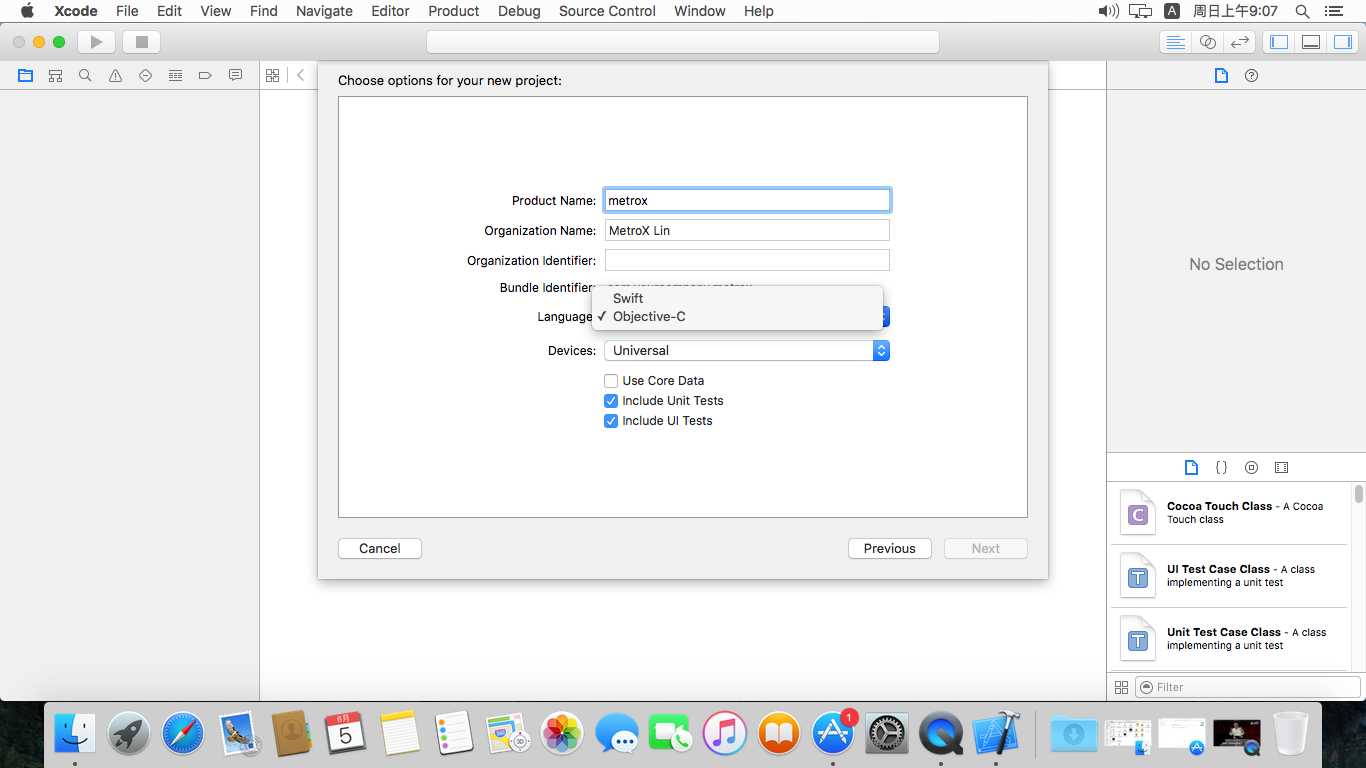Select the UI Test Case Class template
The height and width of the screenshot is (768, 1366).
[1228, 576]
